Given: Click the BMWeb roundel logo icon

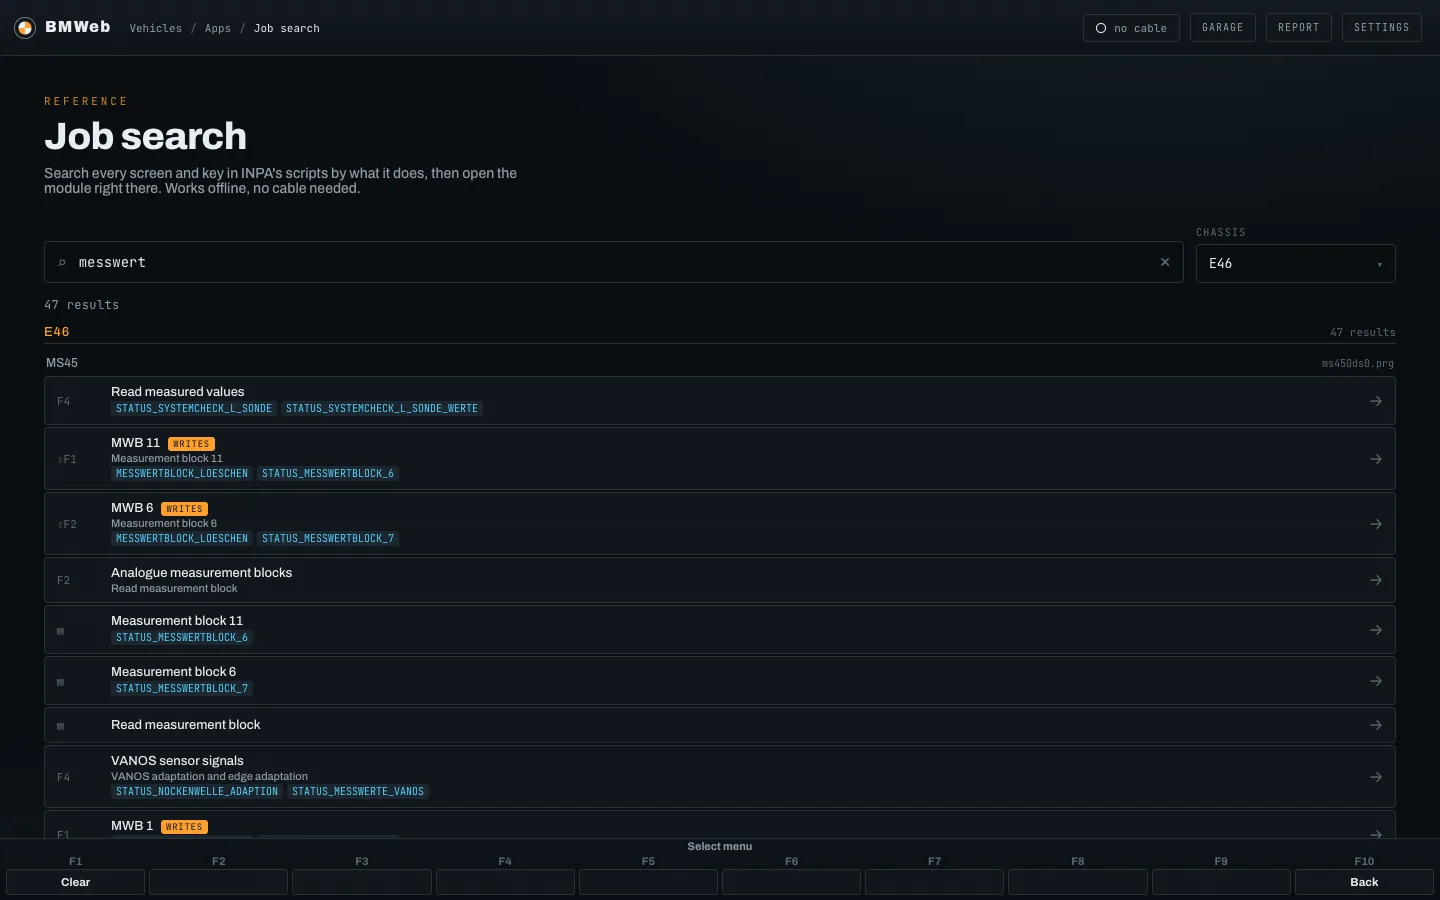Looking at the screenshot, I should [x=25, y=28].
